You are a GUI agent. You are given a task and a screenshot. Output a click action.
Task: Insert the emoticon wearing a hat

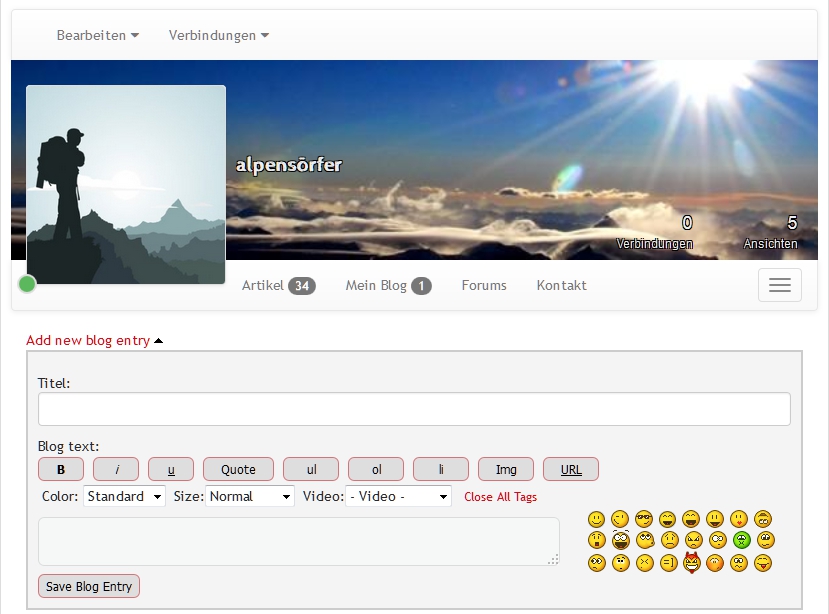[763, 519]
